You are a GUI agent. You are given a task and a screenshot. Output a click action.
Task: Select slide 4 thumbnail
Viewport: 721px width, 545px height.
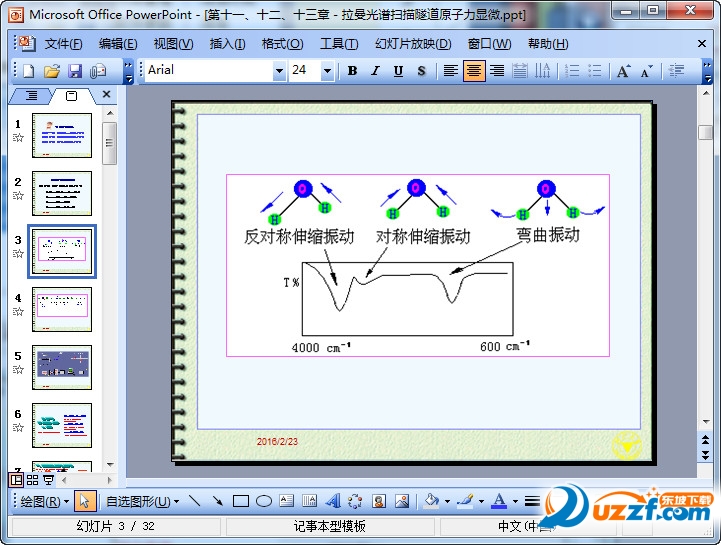pos(62,310)
